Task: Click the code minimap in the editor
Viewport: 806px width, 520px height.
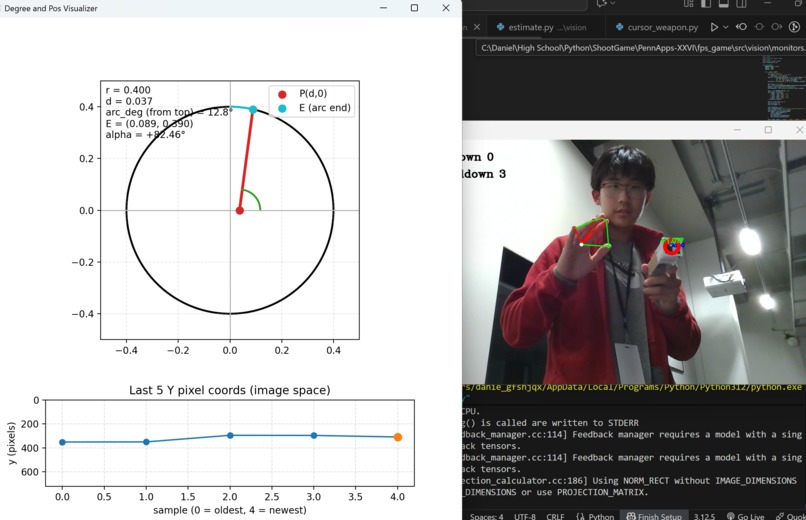Action: click(783, 87)
